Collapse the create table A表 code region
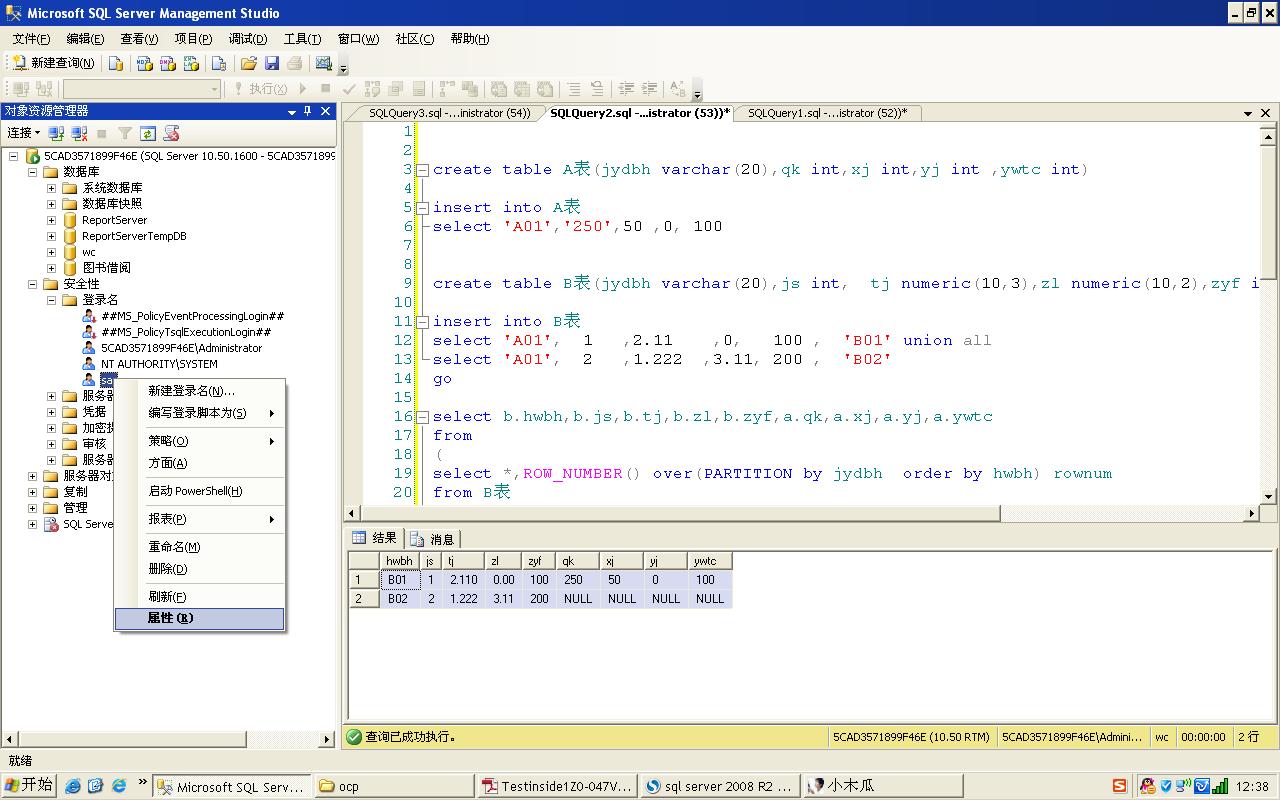Viewport: 1280px width, 800px height. pos(422,170)
